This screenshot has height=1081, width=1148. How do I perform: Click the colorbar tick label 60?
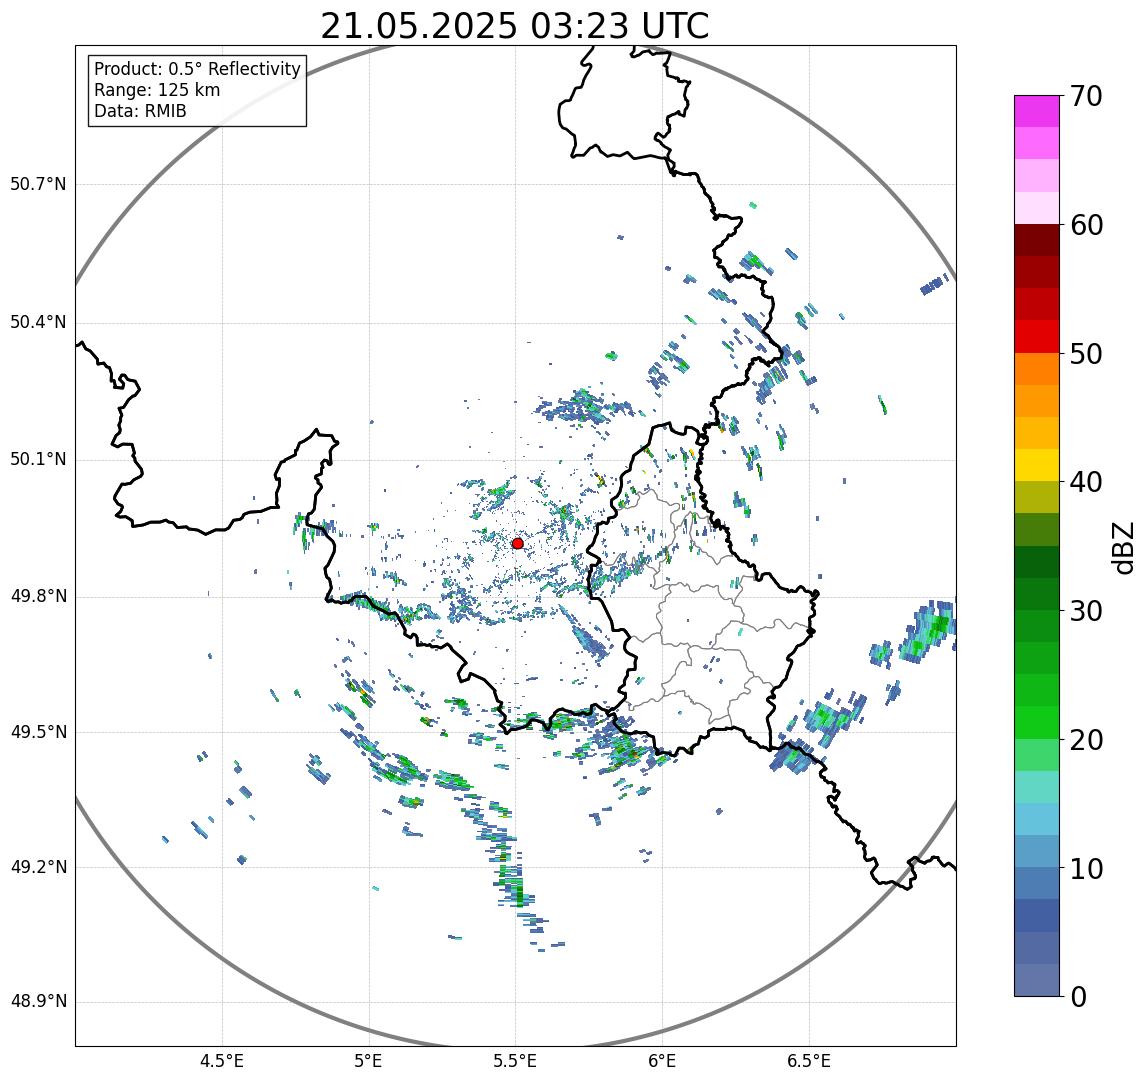pyautogui.click(x=1086, y=226)
